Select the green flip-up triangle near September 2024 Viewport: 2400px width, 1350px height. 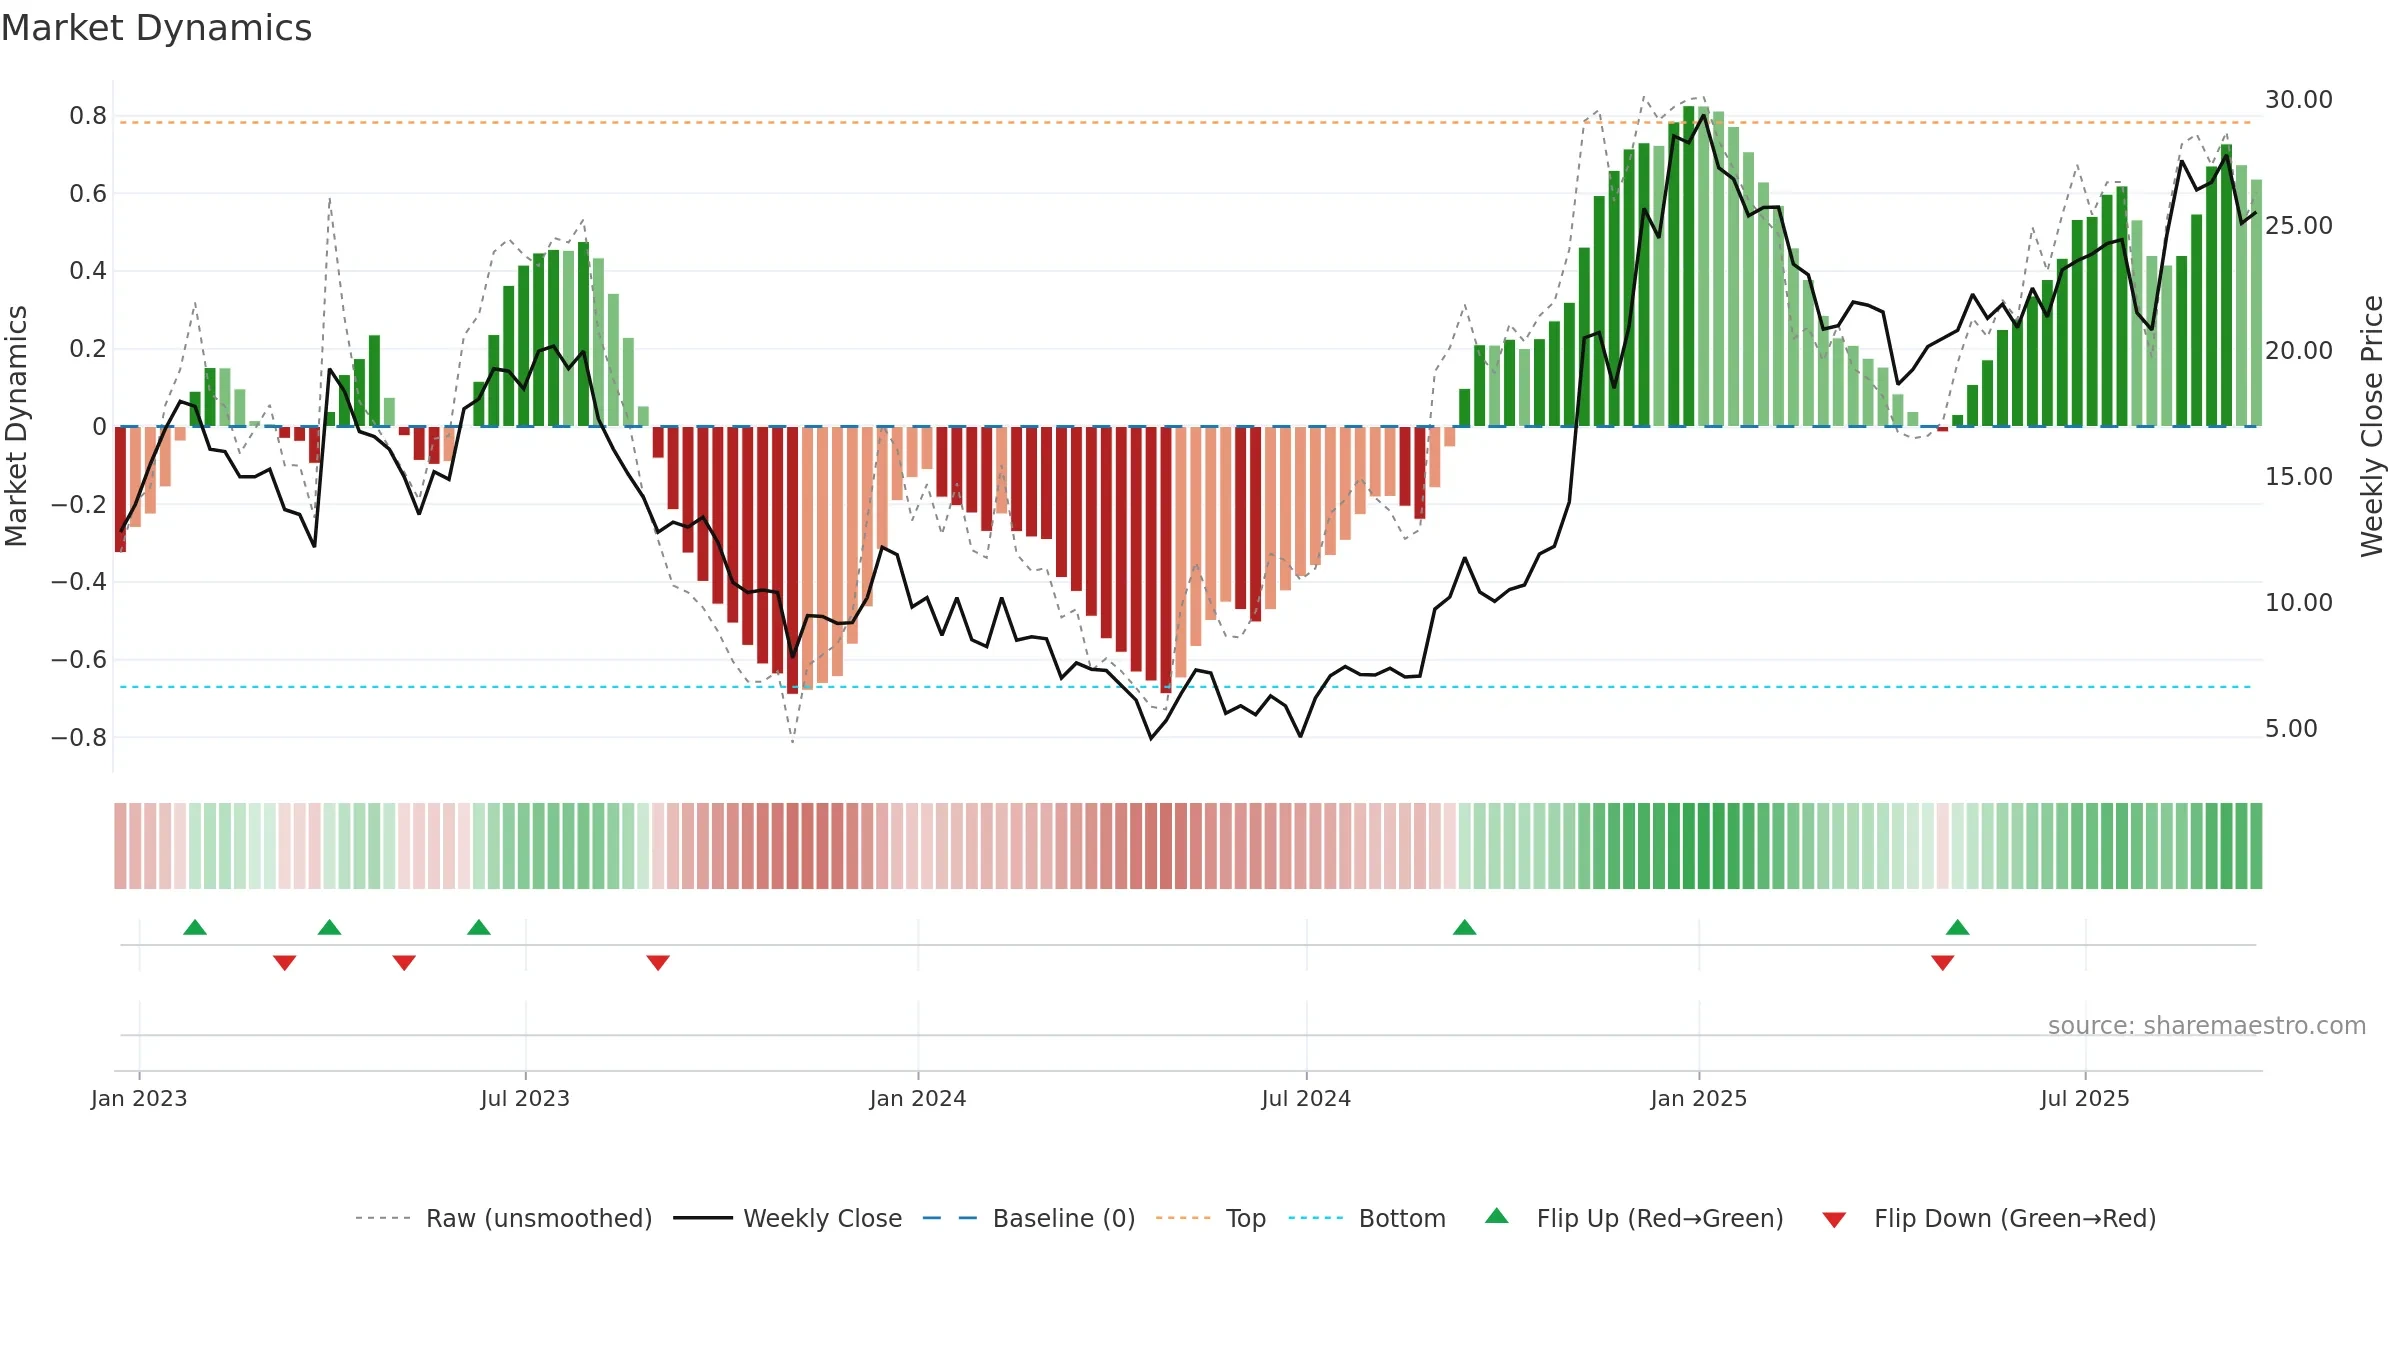(1464, 927)
